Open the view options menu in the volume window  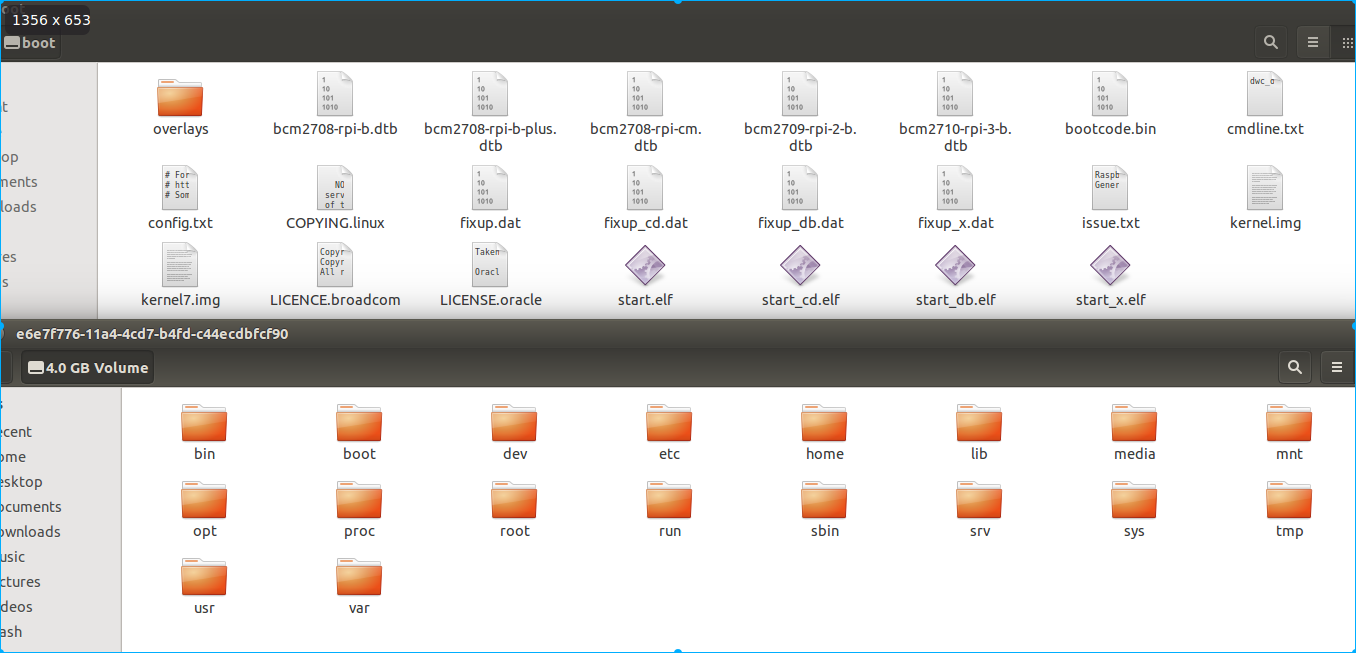(1337, 367)
